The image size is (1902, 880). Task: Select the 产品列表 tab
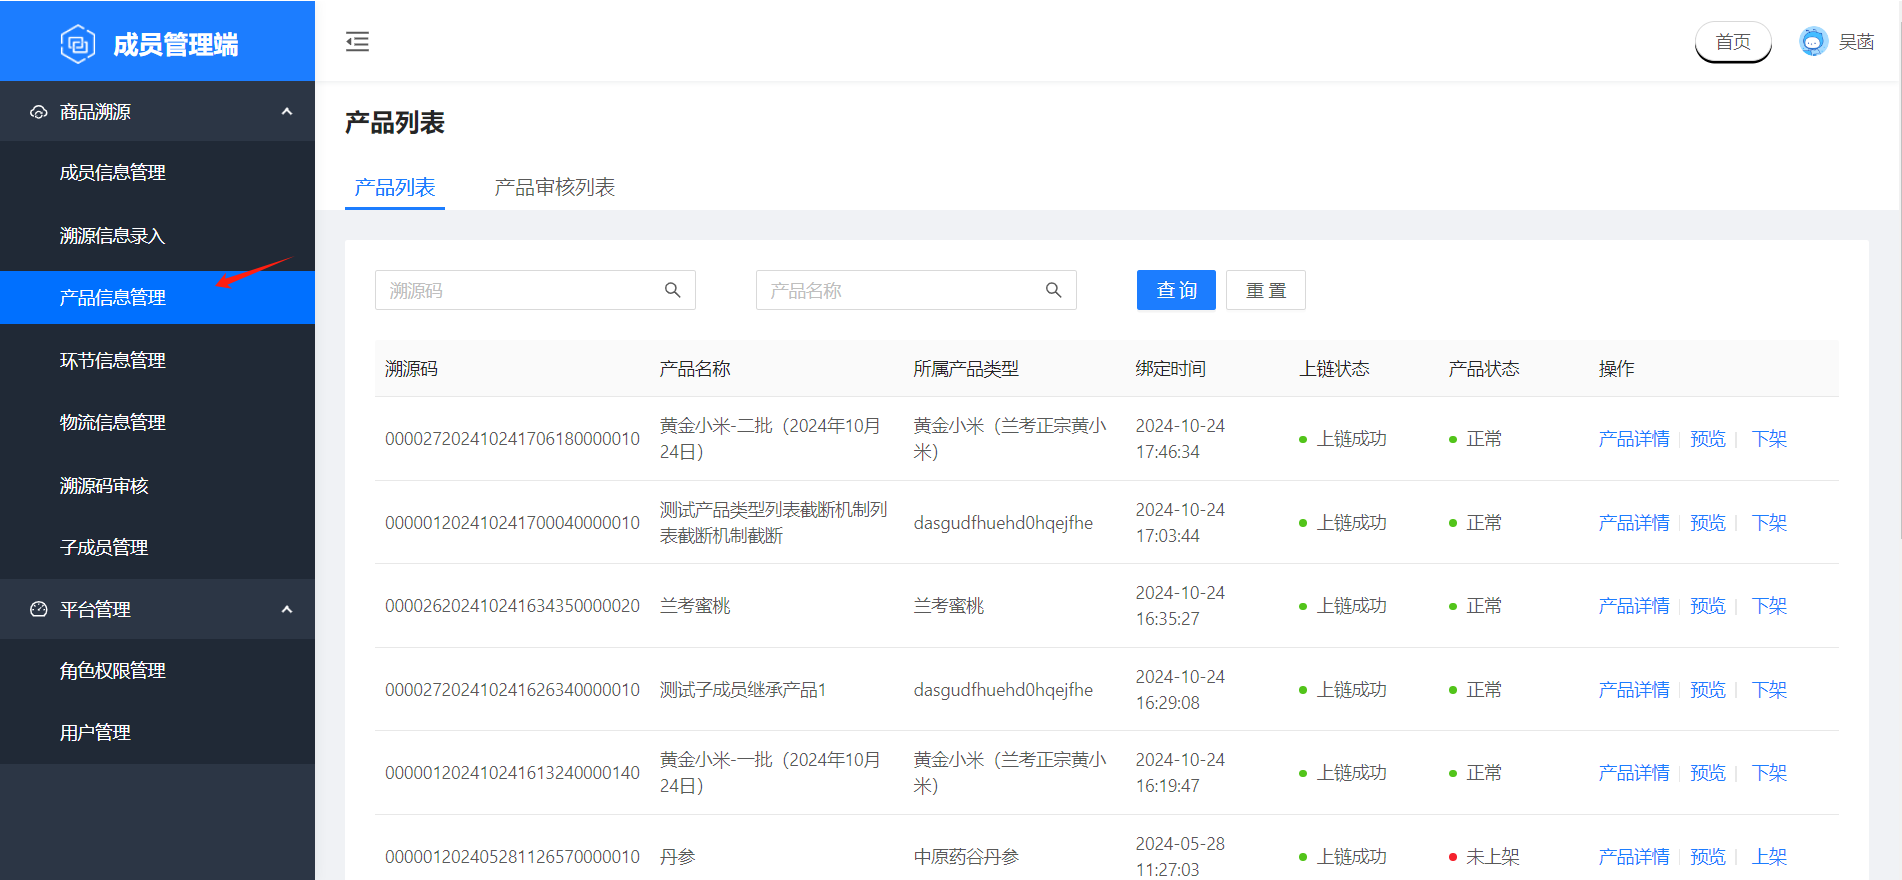pyautogui.click(x=395, y=187)
